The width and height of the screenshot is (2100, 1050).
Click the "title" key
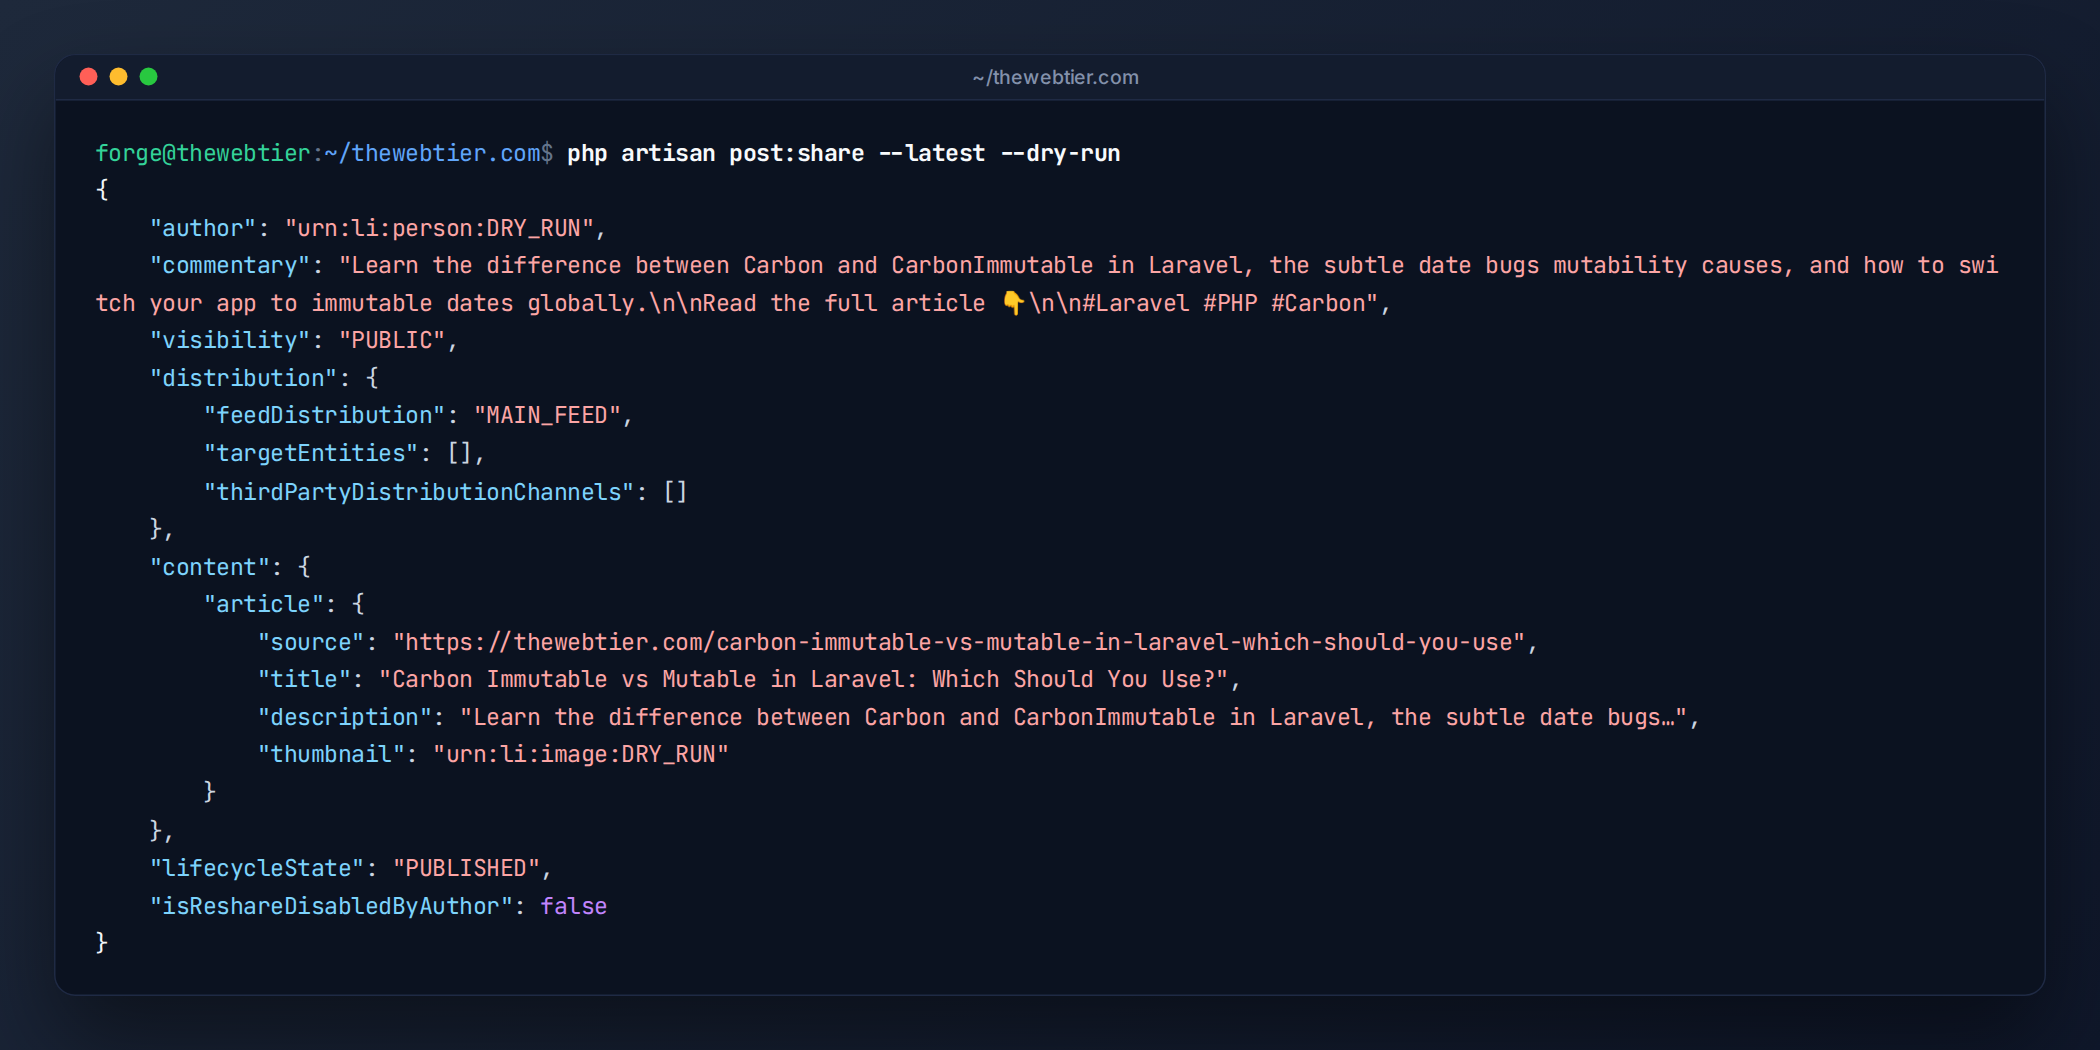point(304,679)
